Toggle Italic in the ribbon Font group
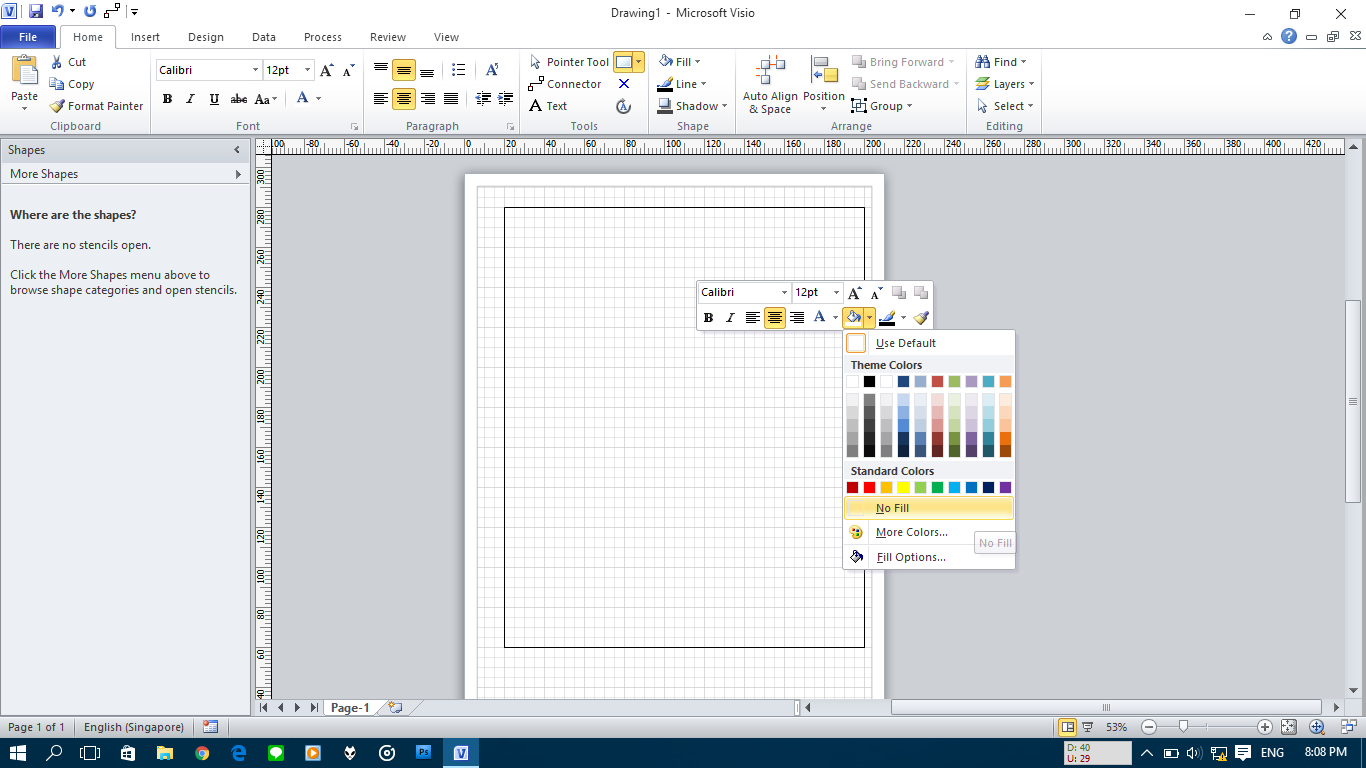The height and width of the screenshot is (768, 1366). 190,99
